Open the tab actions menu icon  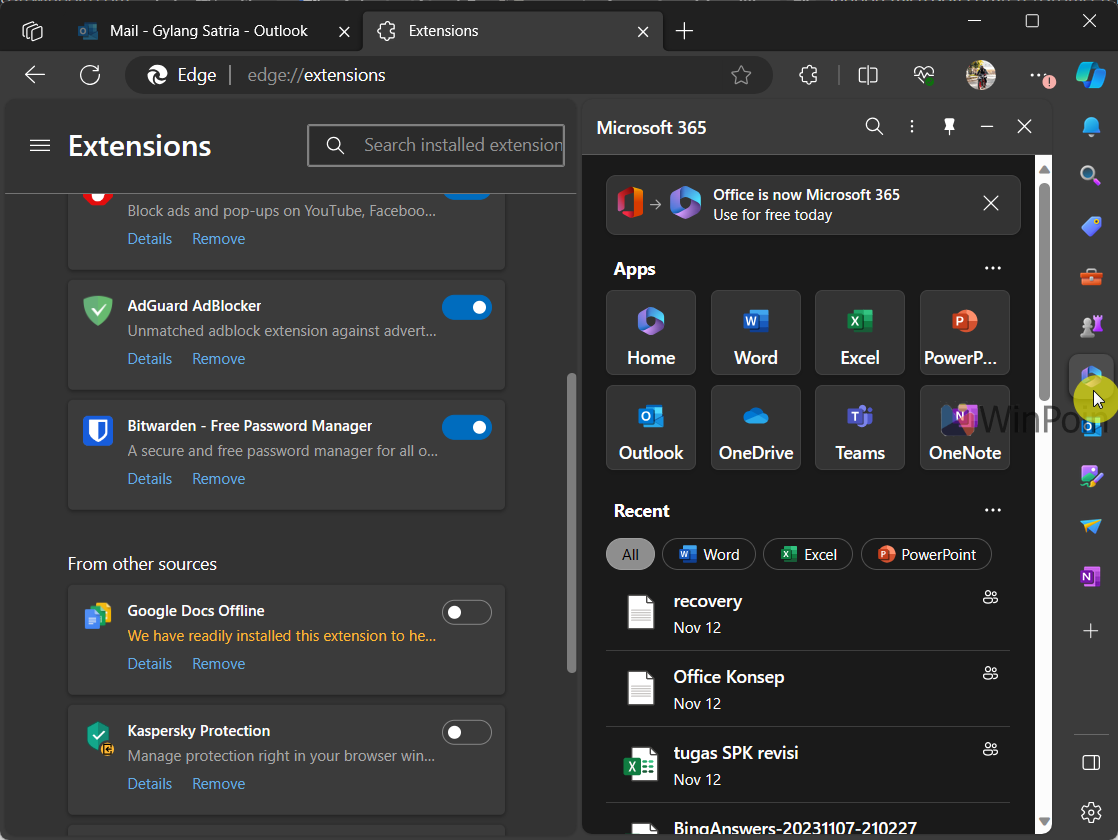[32, 31]
